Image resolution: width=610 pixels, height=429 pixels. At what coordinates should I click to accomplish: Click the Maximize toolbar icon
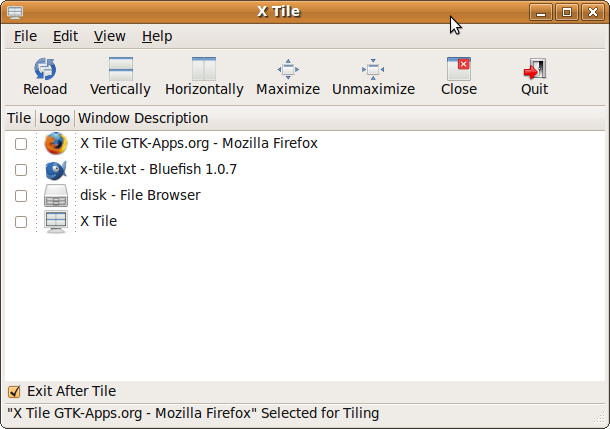coord(288,69)
